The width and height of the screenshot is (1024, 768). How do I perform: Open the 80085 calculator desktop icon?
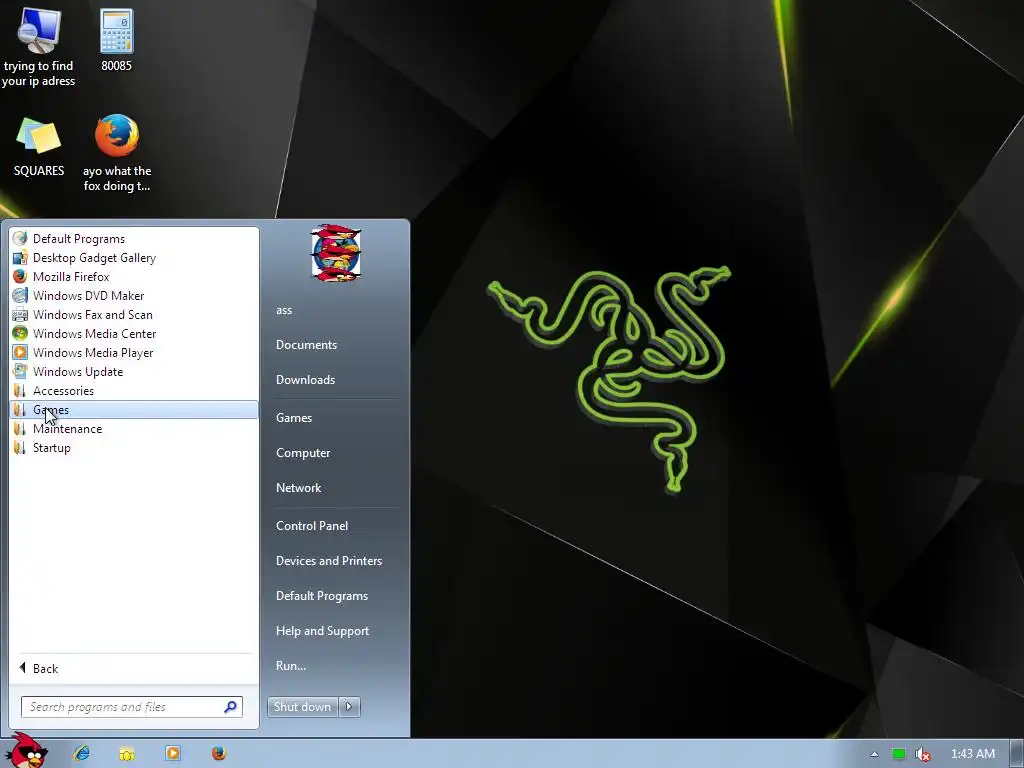click(117, 40)
